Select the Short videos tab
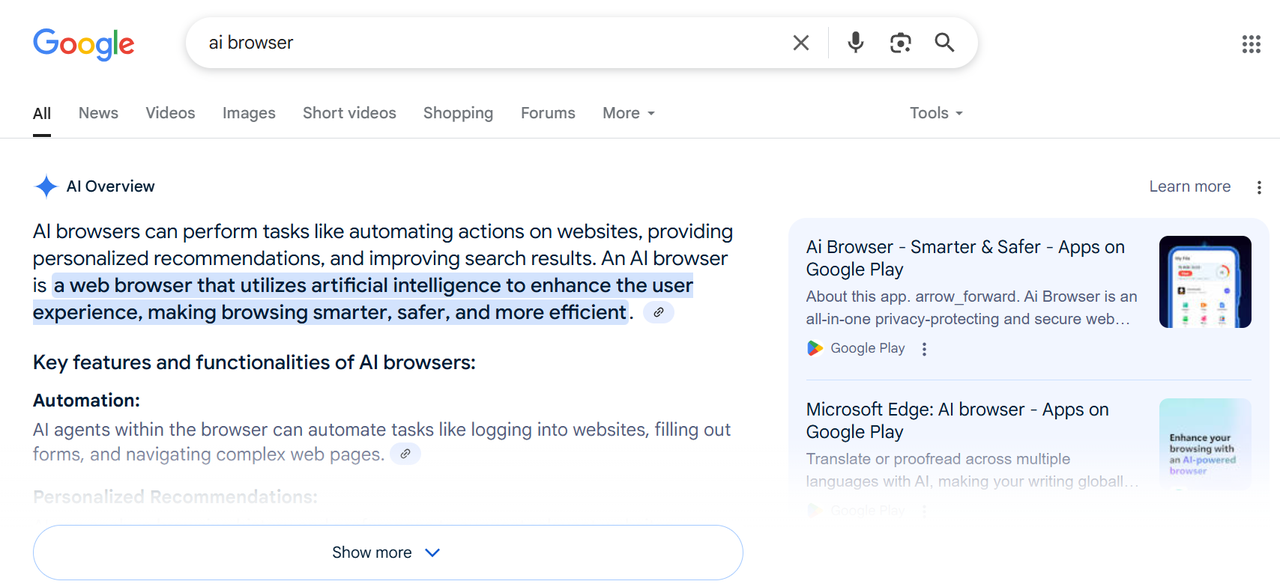 tap(349, 114)
